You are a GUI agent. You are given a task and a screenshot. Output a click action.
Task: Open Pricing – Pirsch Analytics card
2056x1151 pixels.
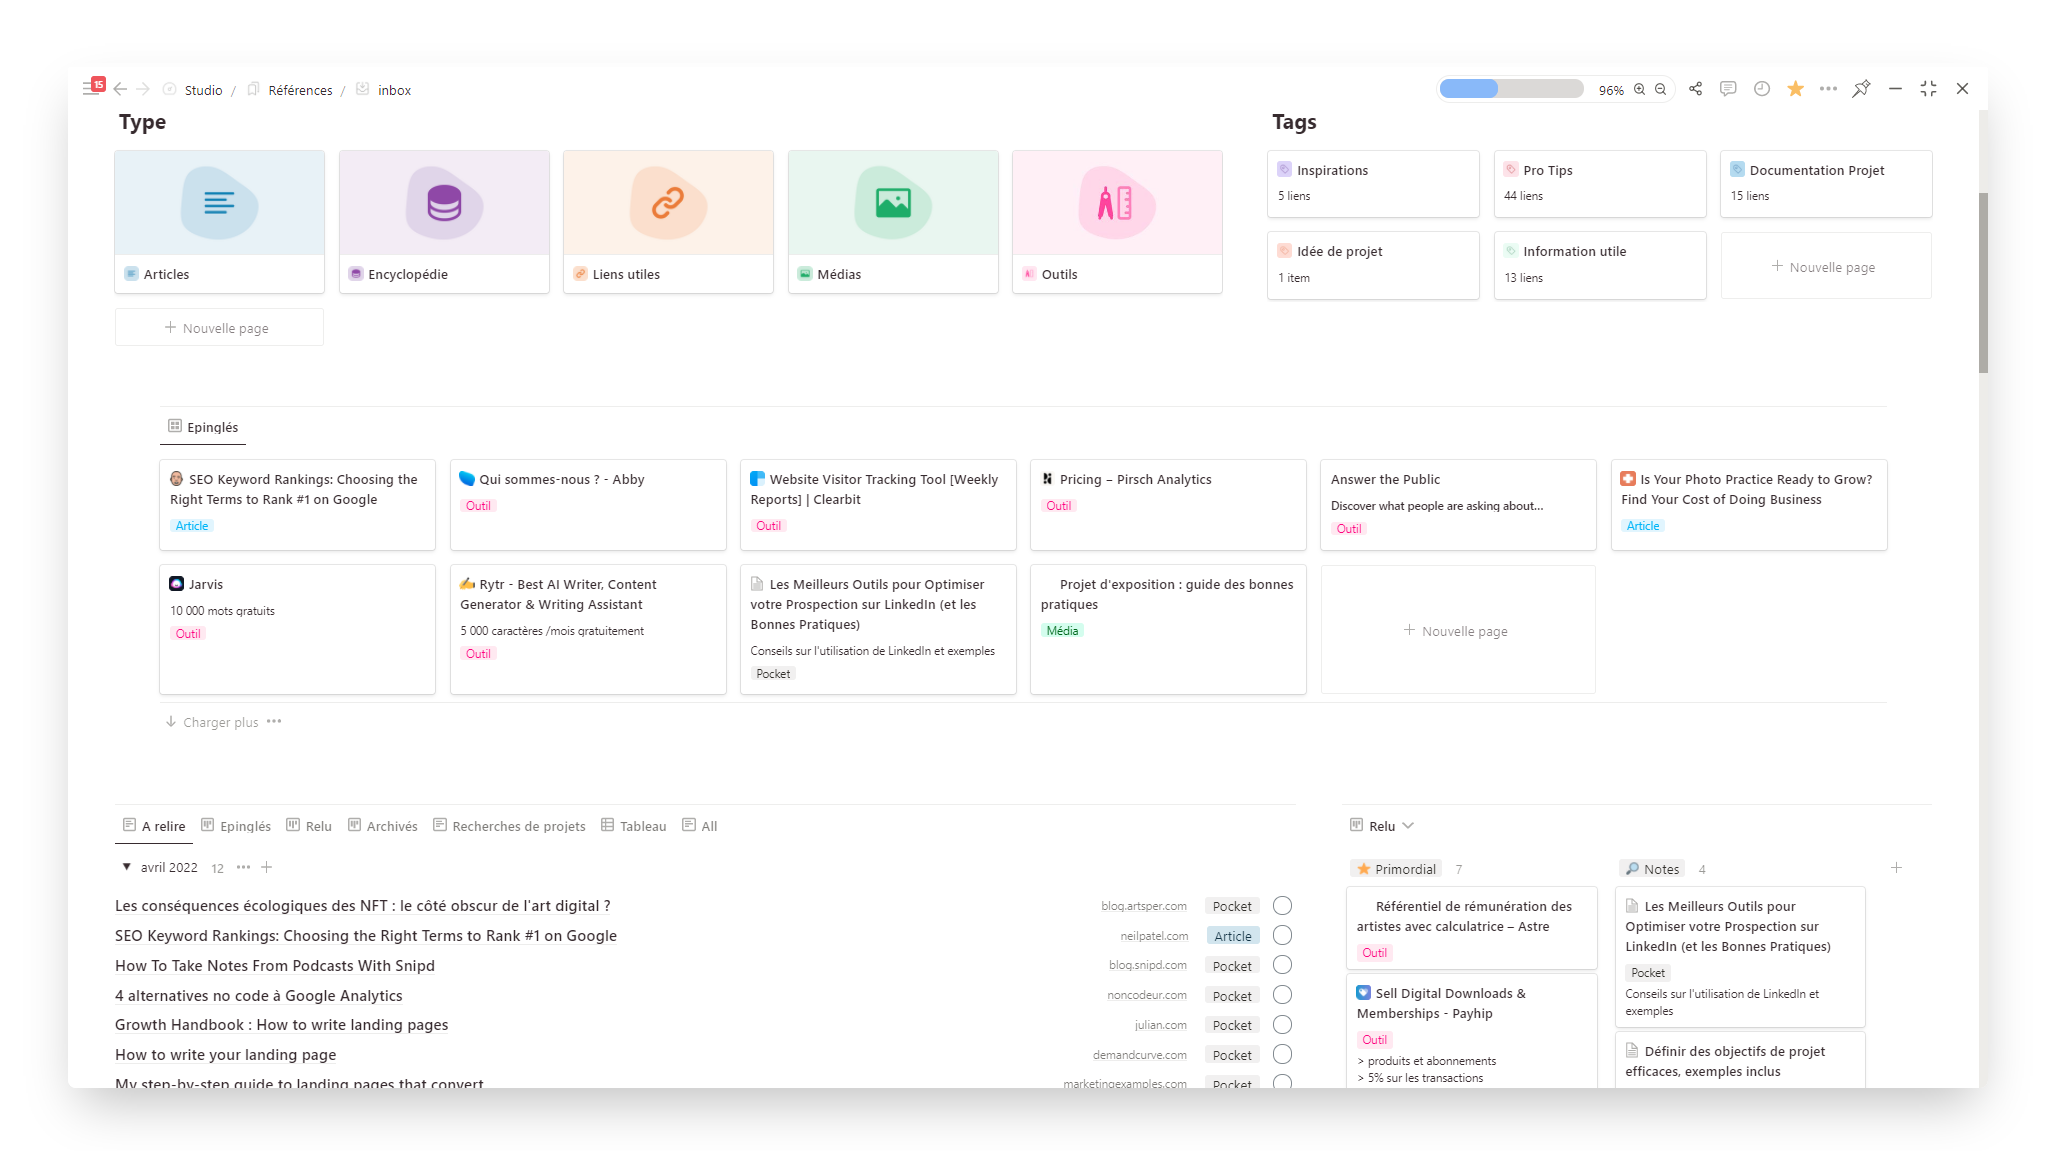pos(1168,504)
